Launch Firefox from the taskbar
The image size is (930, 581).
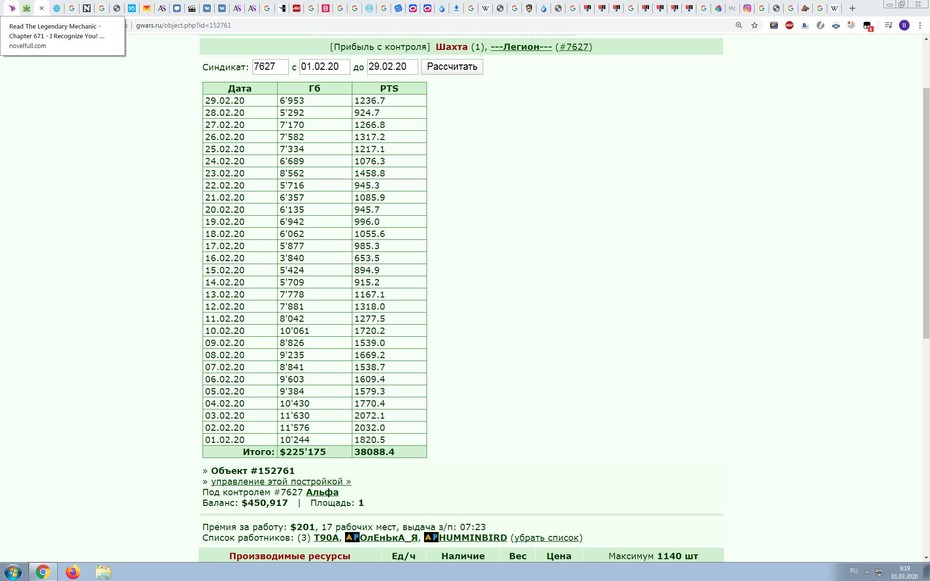coord(73,572)
